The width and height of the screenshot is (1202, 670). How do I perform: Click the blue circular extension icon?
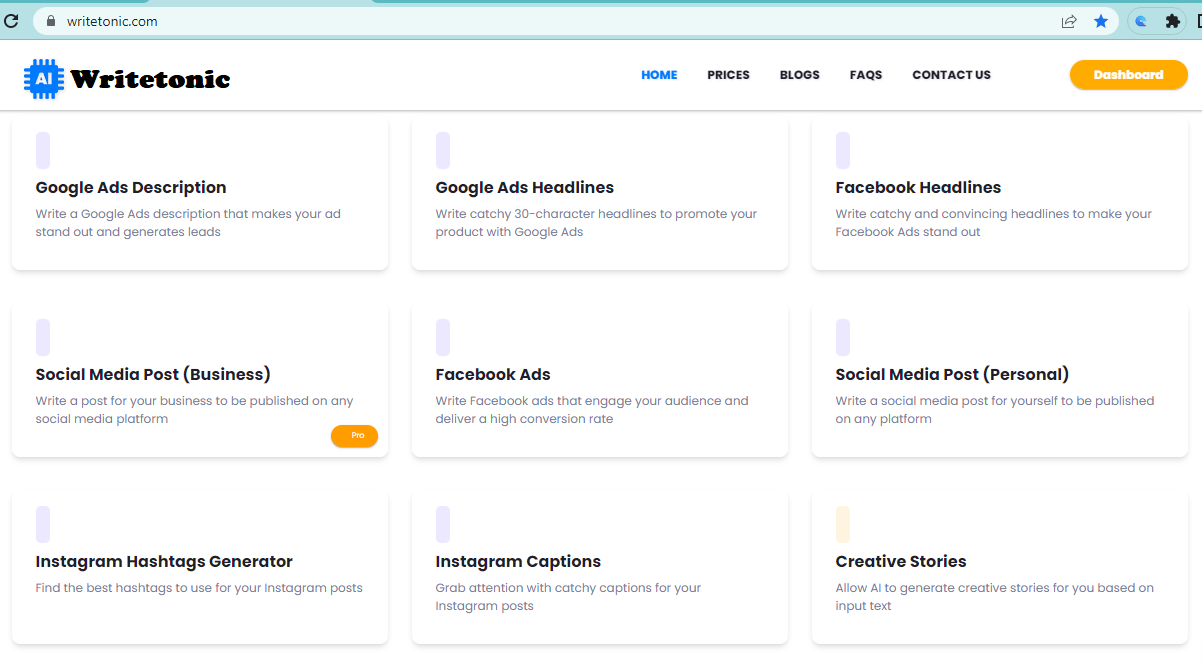point(1141,21)
